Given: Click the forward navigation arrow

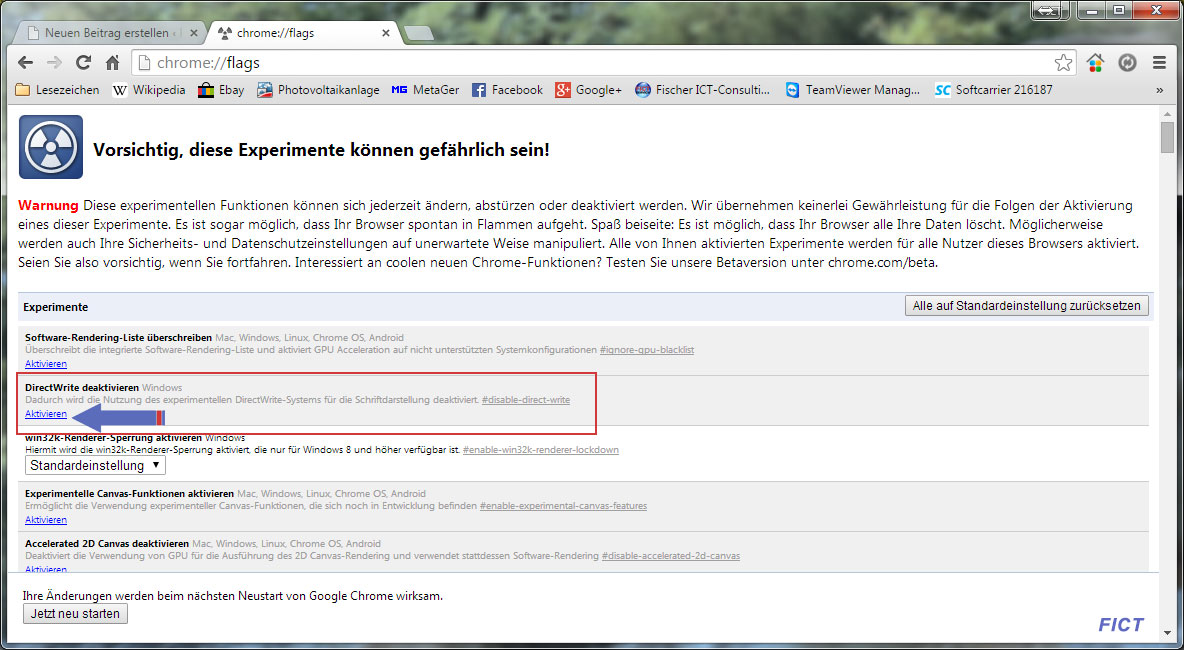Looking at the screenshot, I should coord(54,63).
